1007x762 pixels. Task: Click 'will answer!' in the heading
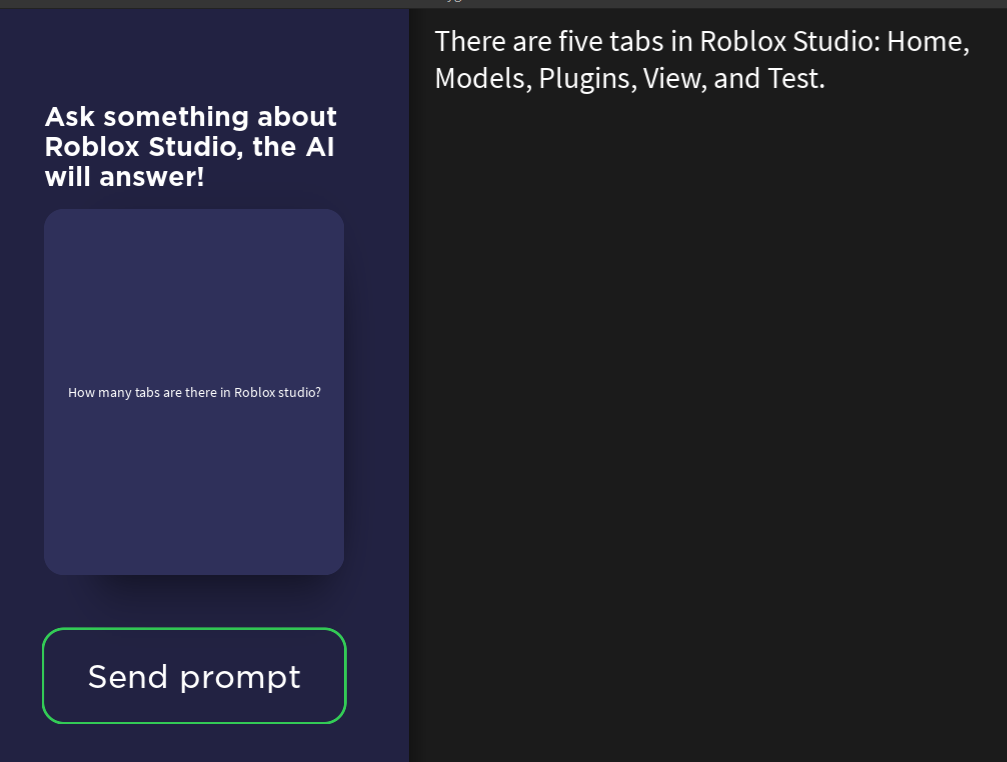[125, 177]
